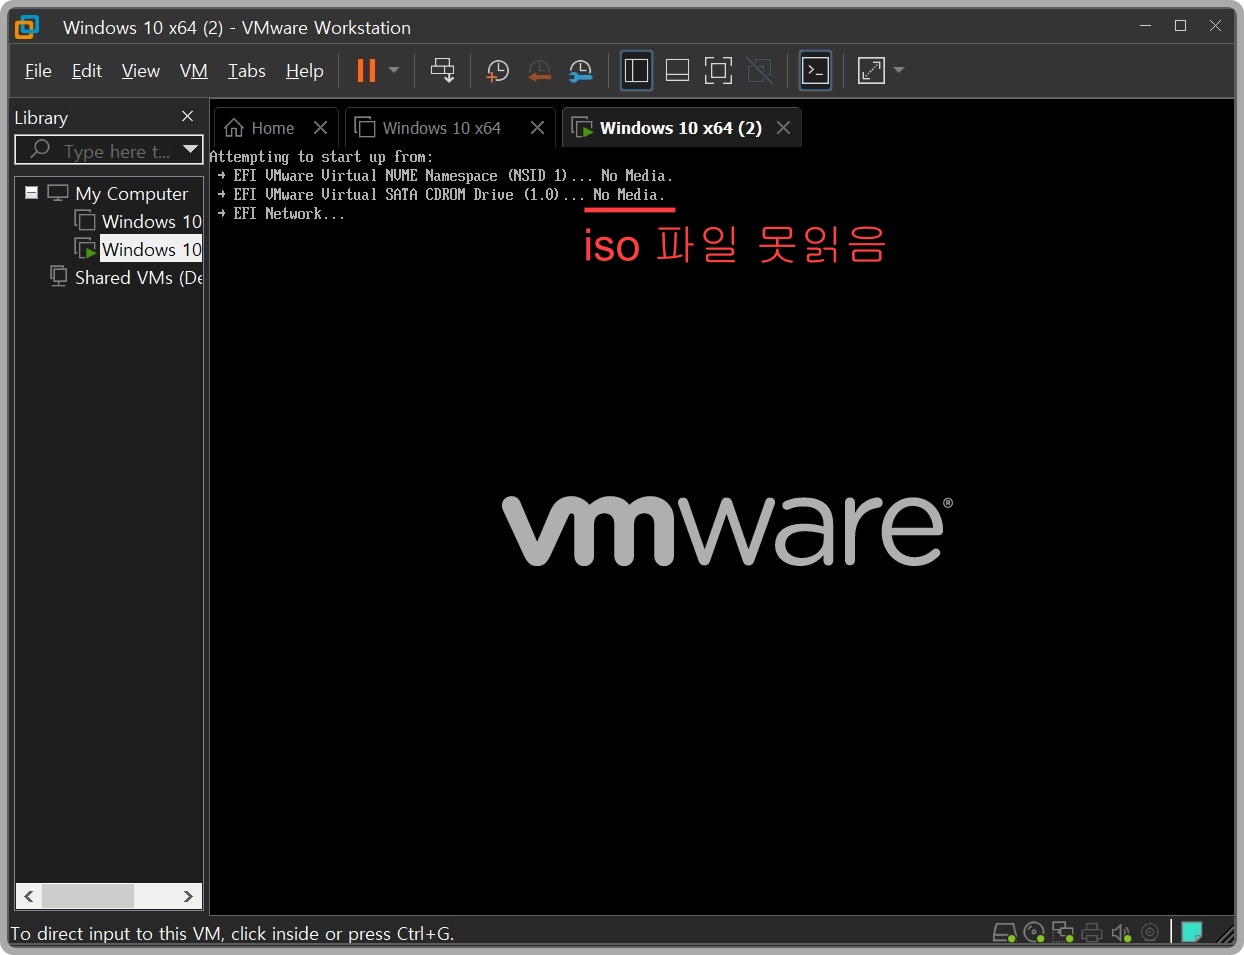Image resolution: width=1244 pixels, height=955 pixels.
Task: Open the snapshot manager
Action: pyautogui.click(x=581, y=70)
